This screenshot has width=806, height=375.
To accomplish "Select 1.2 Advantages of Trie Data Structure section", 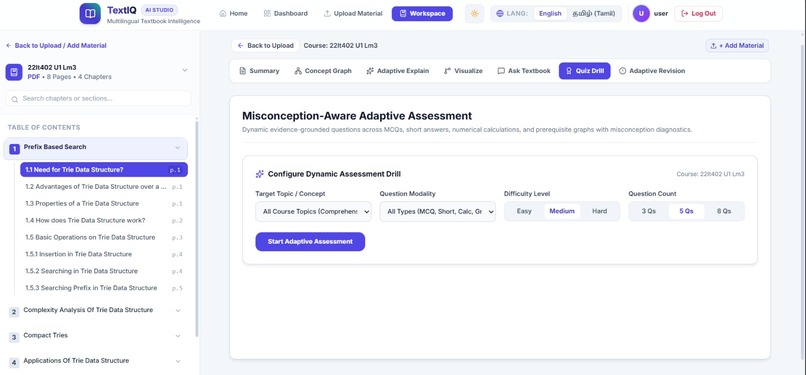I will pyautogui.click(x=104, y=186).
